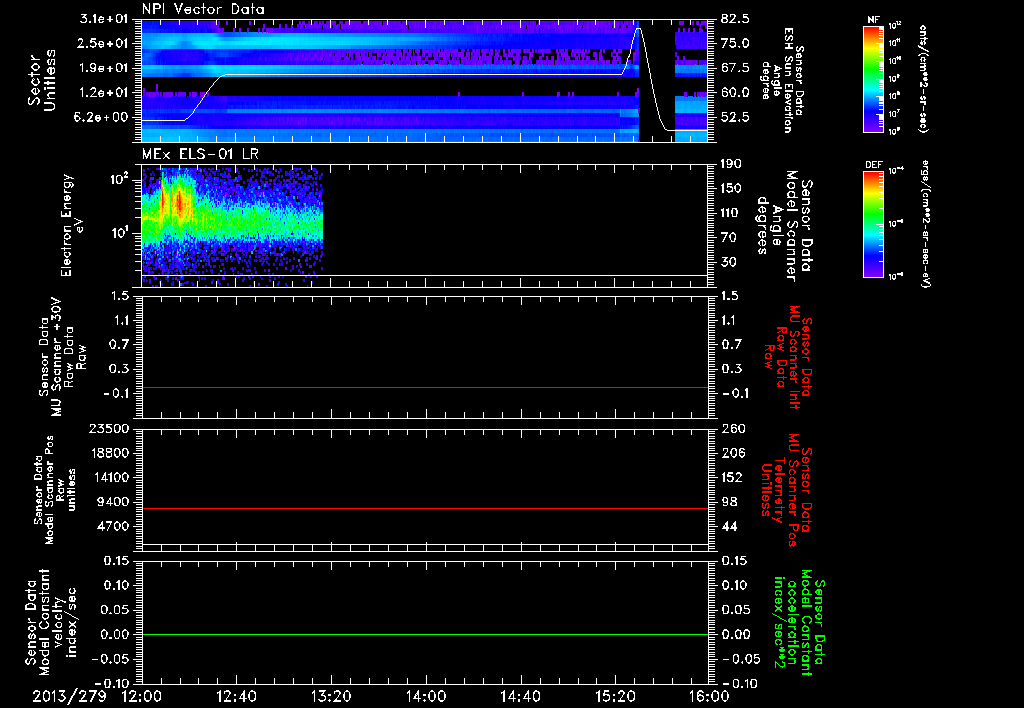The height and width of the screenshot is (708, 1024).
Task: Click the NPI sector spectrogram plot
Action: coord(424,80)
